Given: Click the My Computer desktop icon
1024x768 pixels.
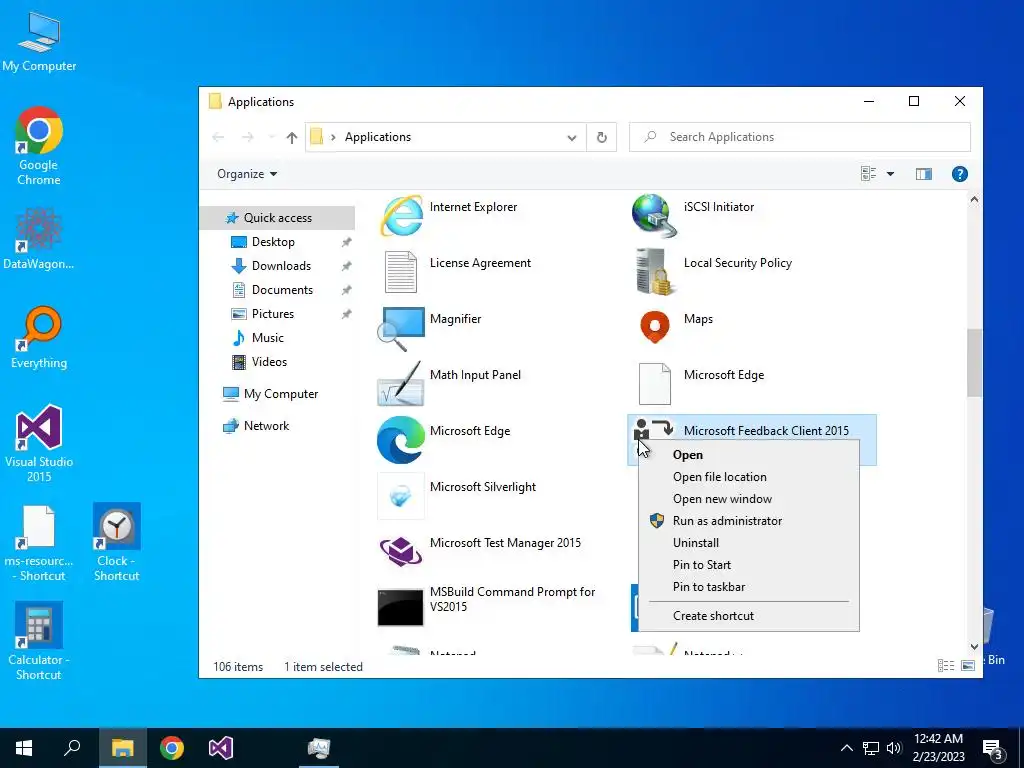Looking at the screenshot, I should tap(39, 40).
